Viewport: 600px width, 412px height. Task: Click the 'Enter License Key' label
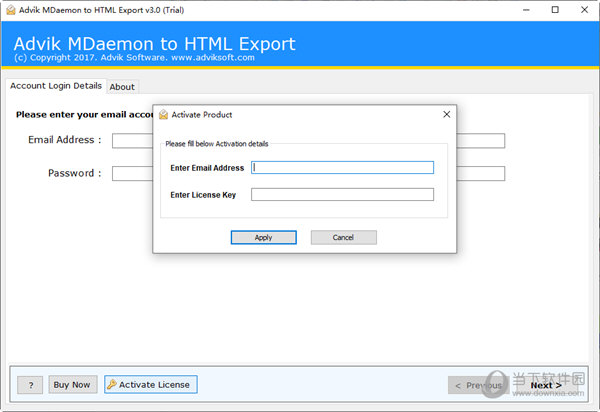point(203,195)
